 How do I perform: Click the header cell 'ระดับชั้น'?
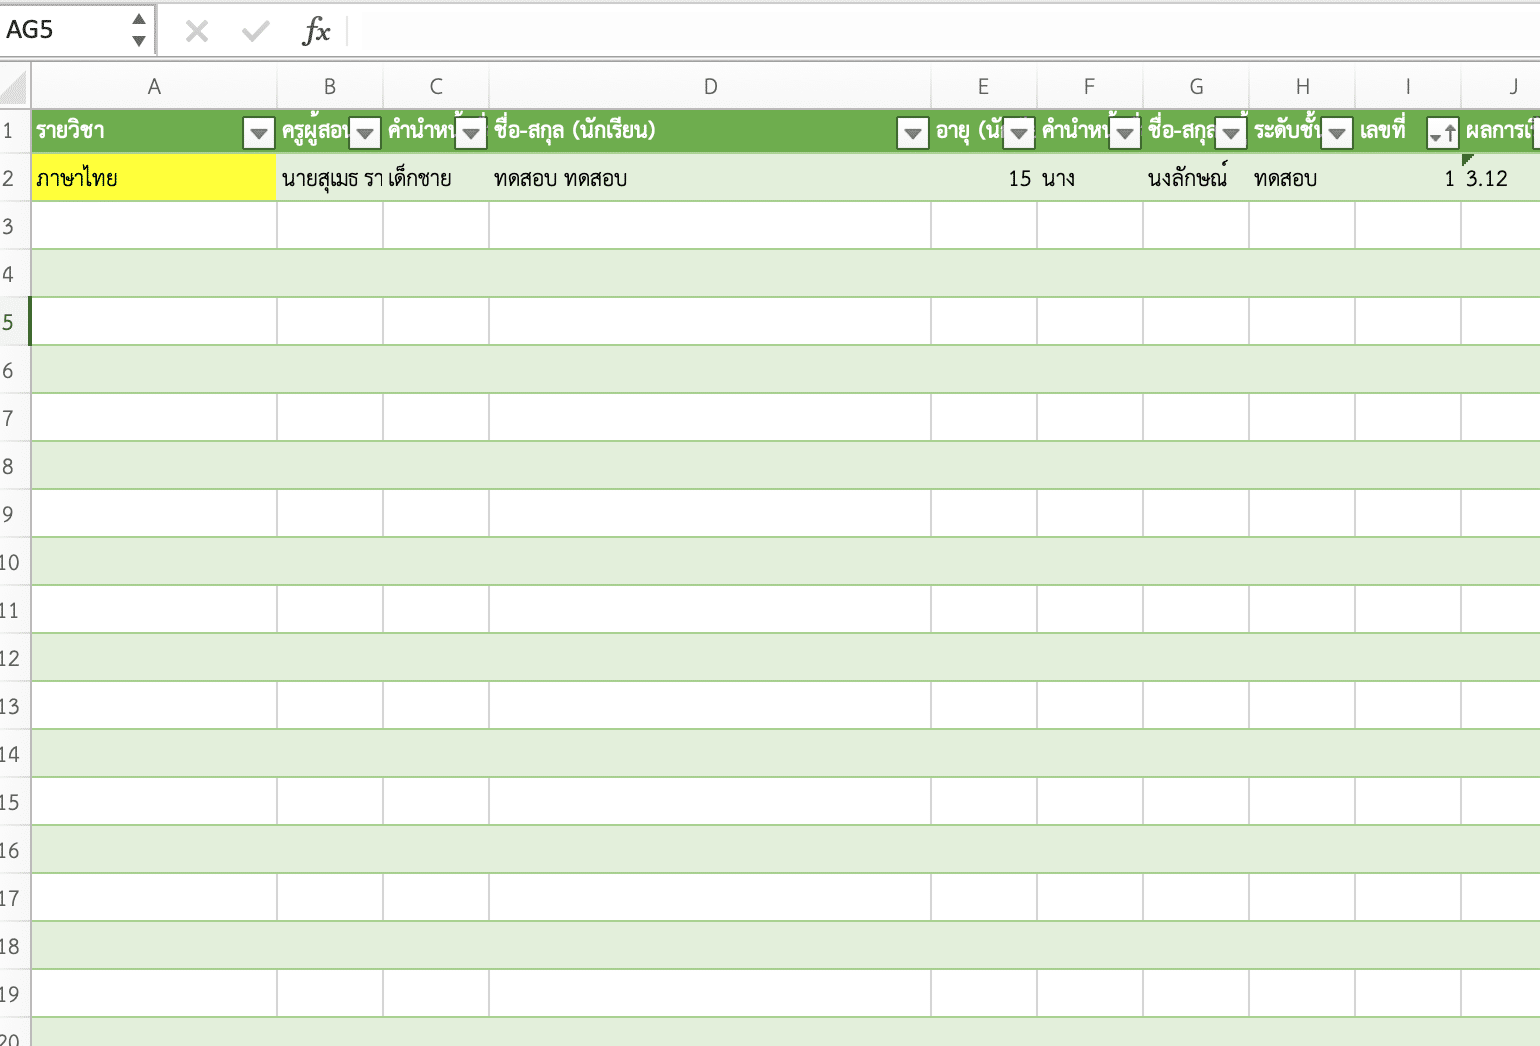[1302, 131]
